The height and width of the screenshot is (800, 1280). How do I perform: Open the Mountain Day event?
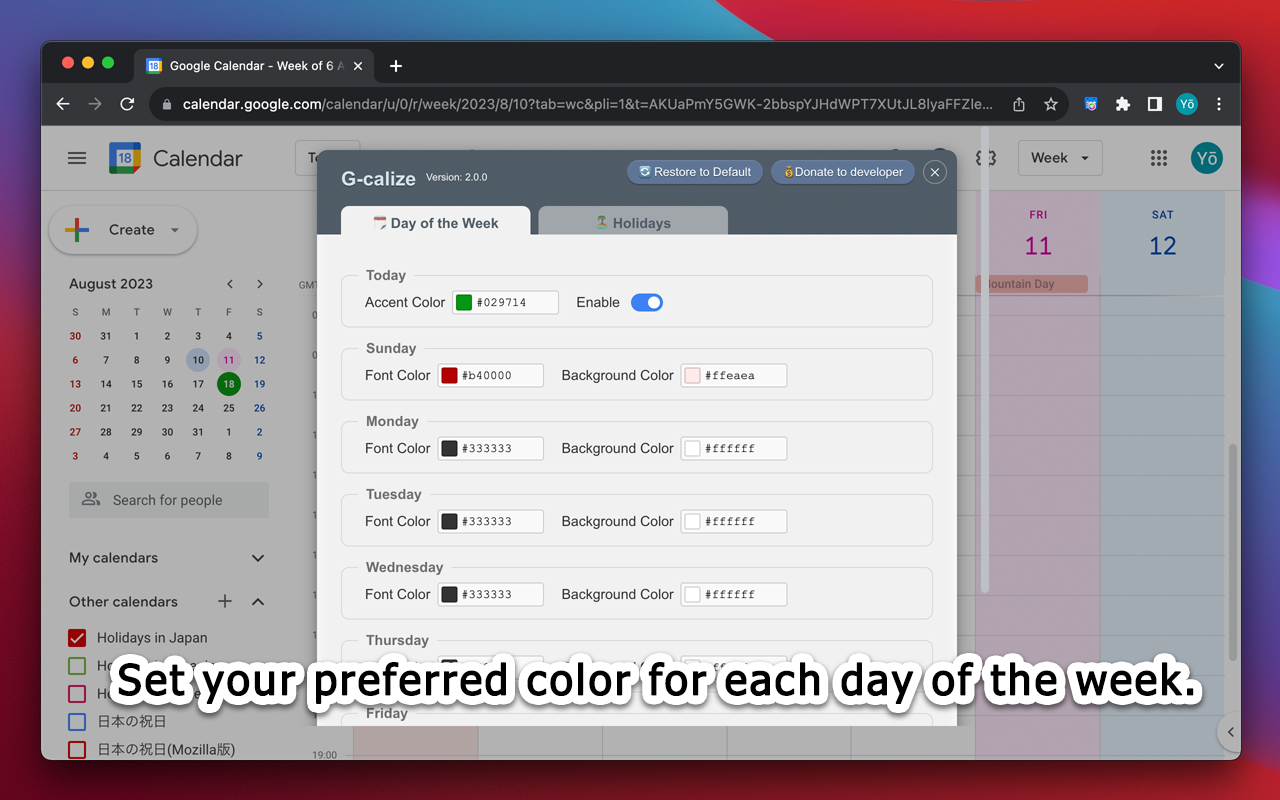[x=1031, y=284]
